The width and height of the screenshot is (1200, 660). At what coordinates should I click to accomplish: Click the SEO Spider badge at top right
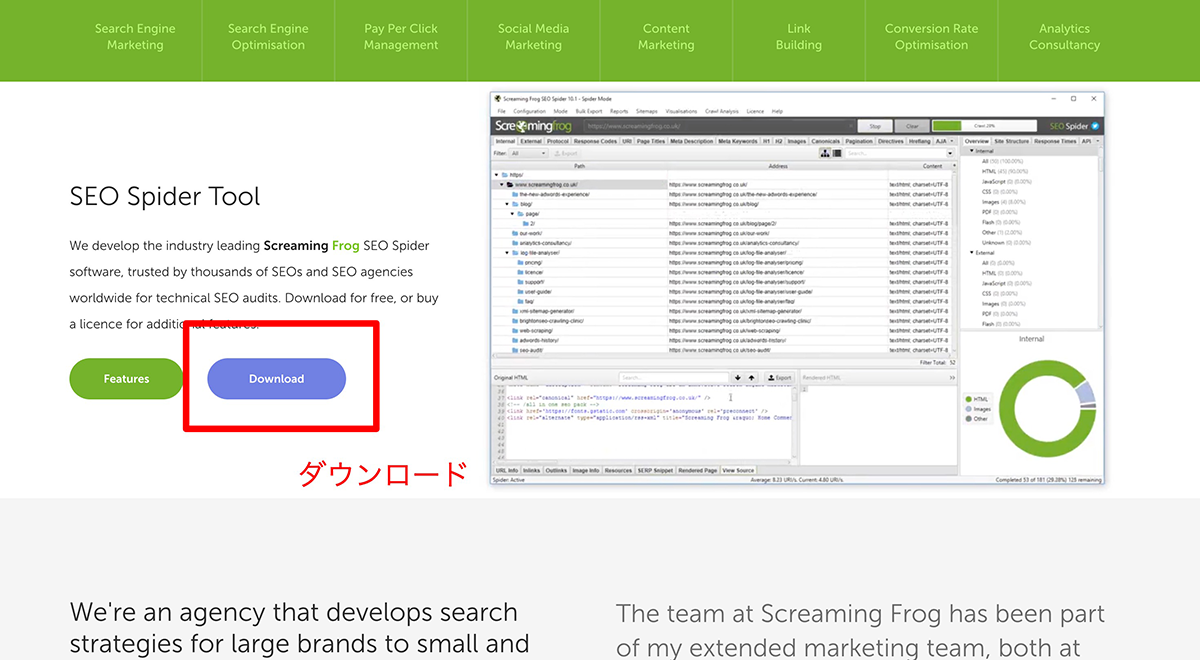click(x=1068, y=127)
